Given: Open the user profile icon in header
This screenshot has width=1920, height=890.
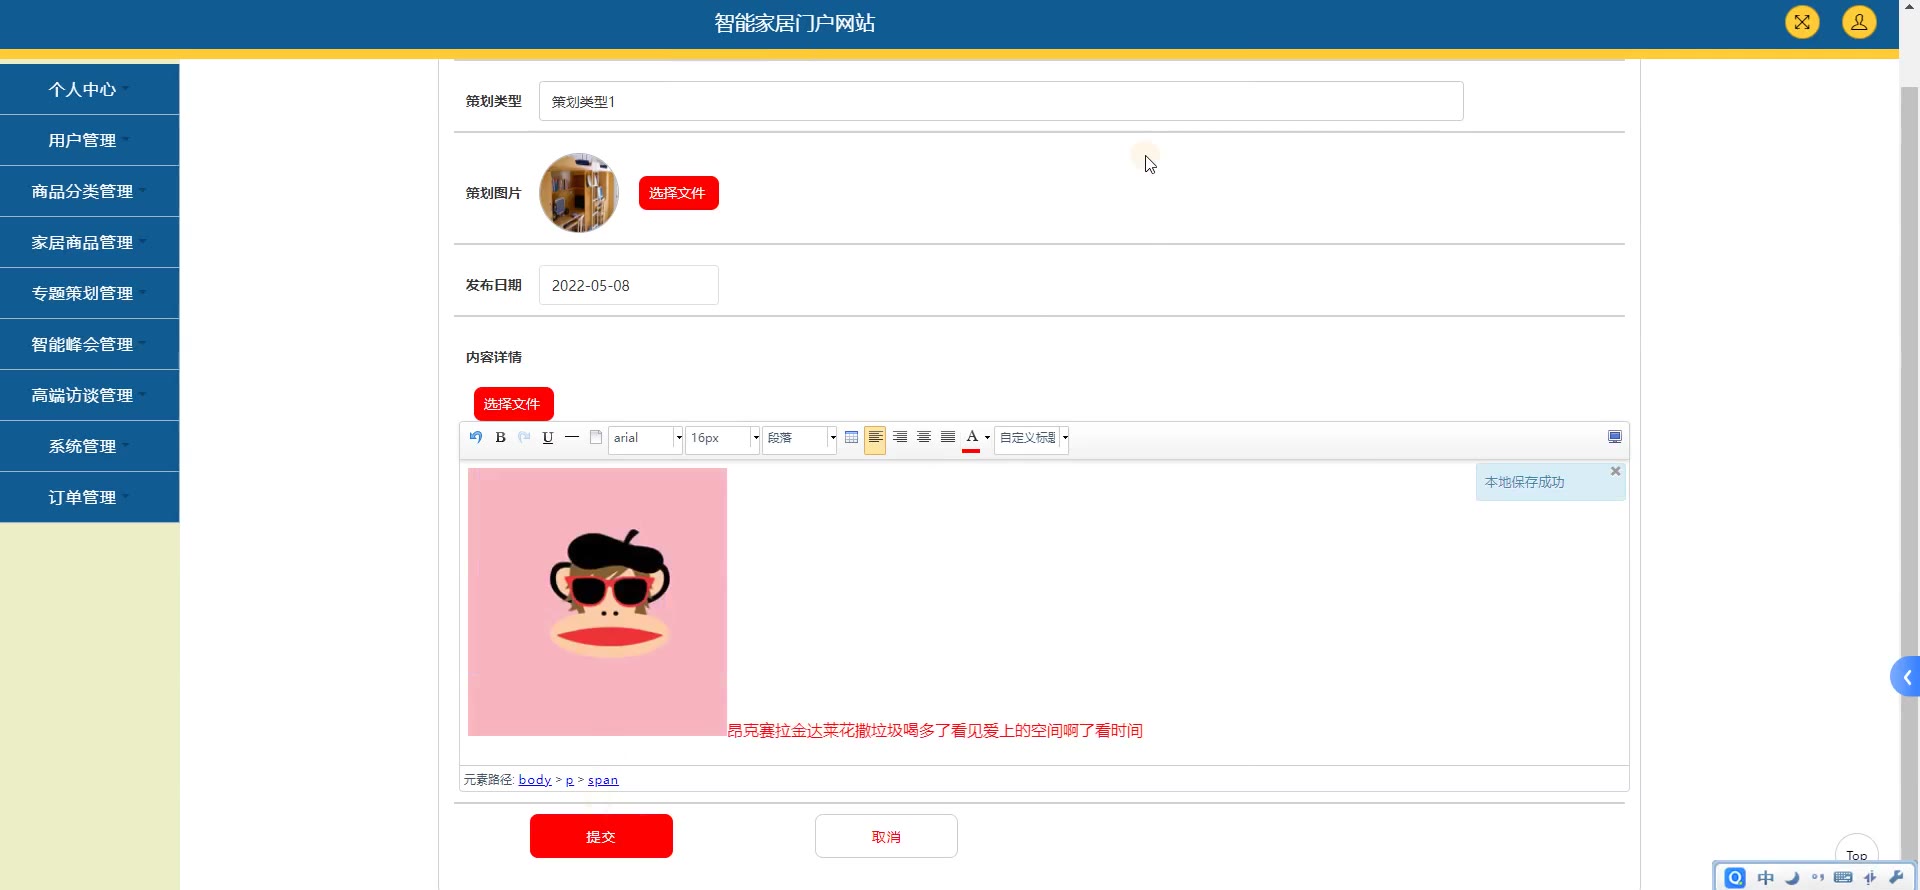Looking at the screenshot, I should pyautogui.click(x=1859, y=22).
